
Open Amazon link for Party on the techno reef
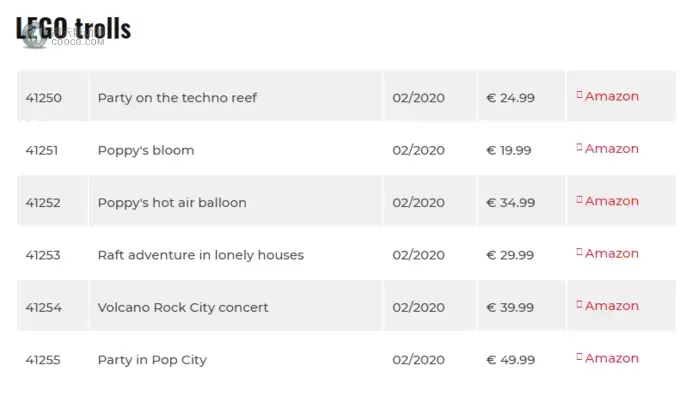pos(611,96)
